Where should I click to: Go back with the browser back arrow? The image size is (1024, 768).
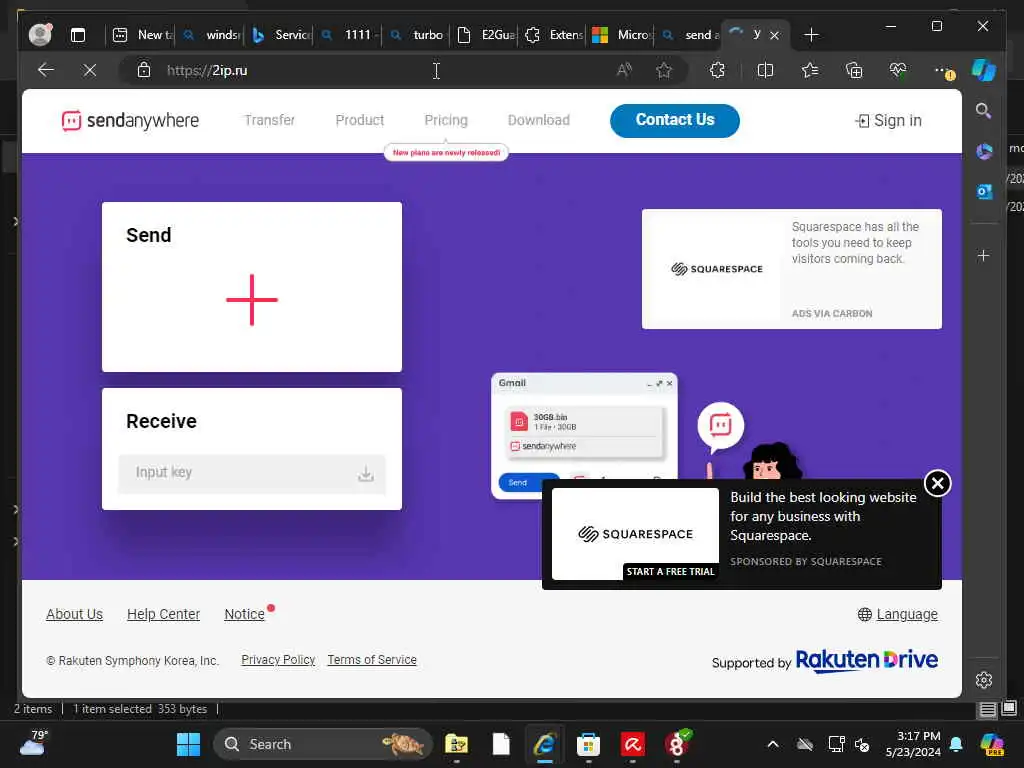(x=46, y=70)
